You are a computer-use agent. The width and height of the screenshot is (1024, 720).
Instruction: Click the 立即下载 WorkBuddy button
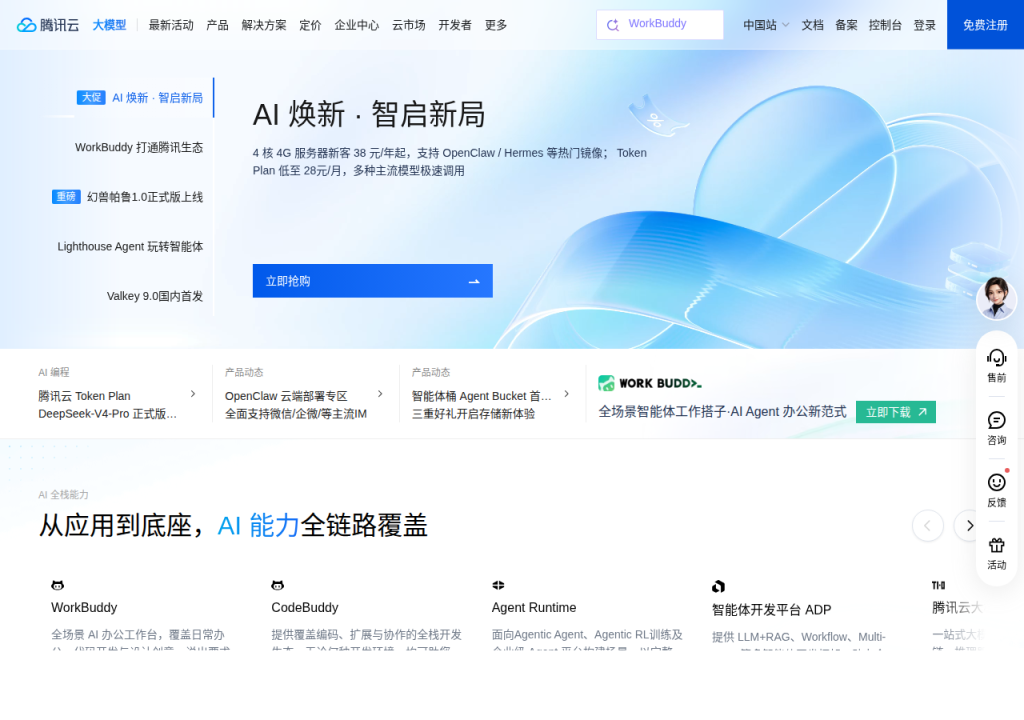tap(895, 412)
